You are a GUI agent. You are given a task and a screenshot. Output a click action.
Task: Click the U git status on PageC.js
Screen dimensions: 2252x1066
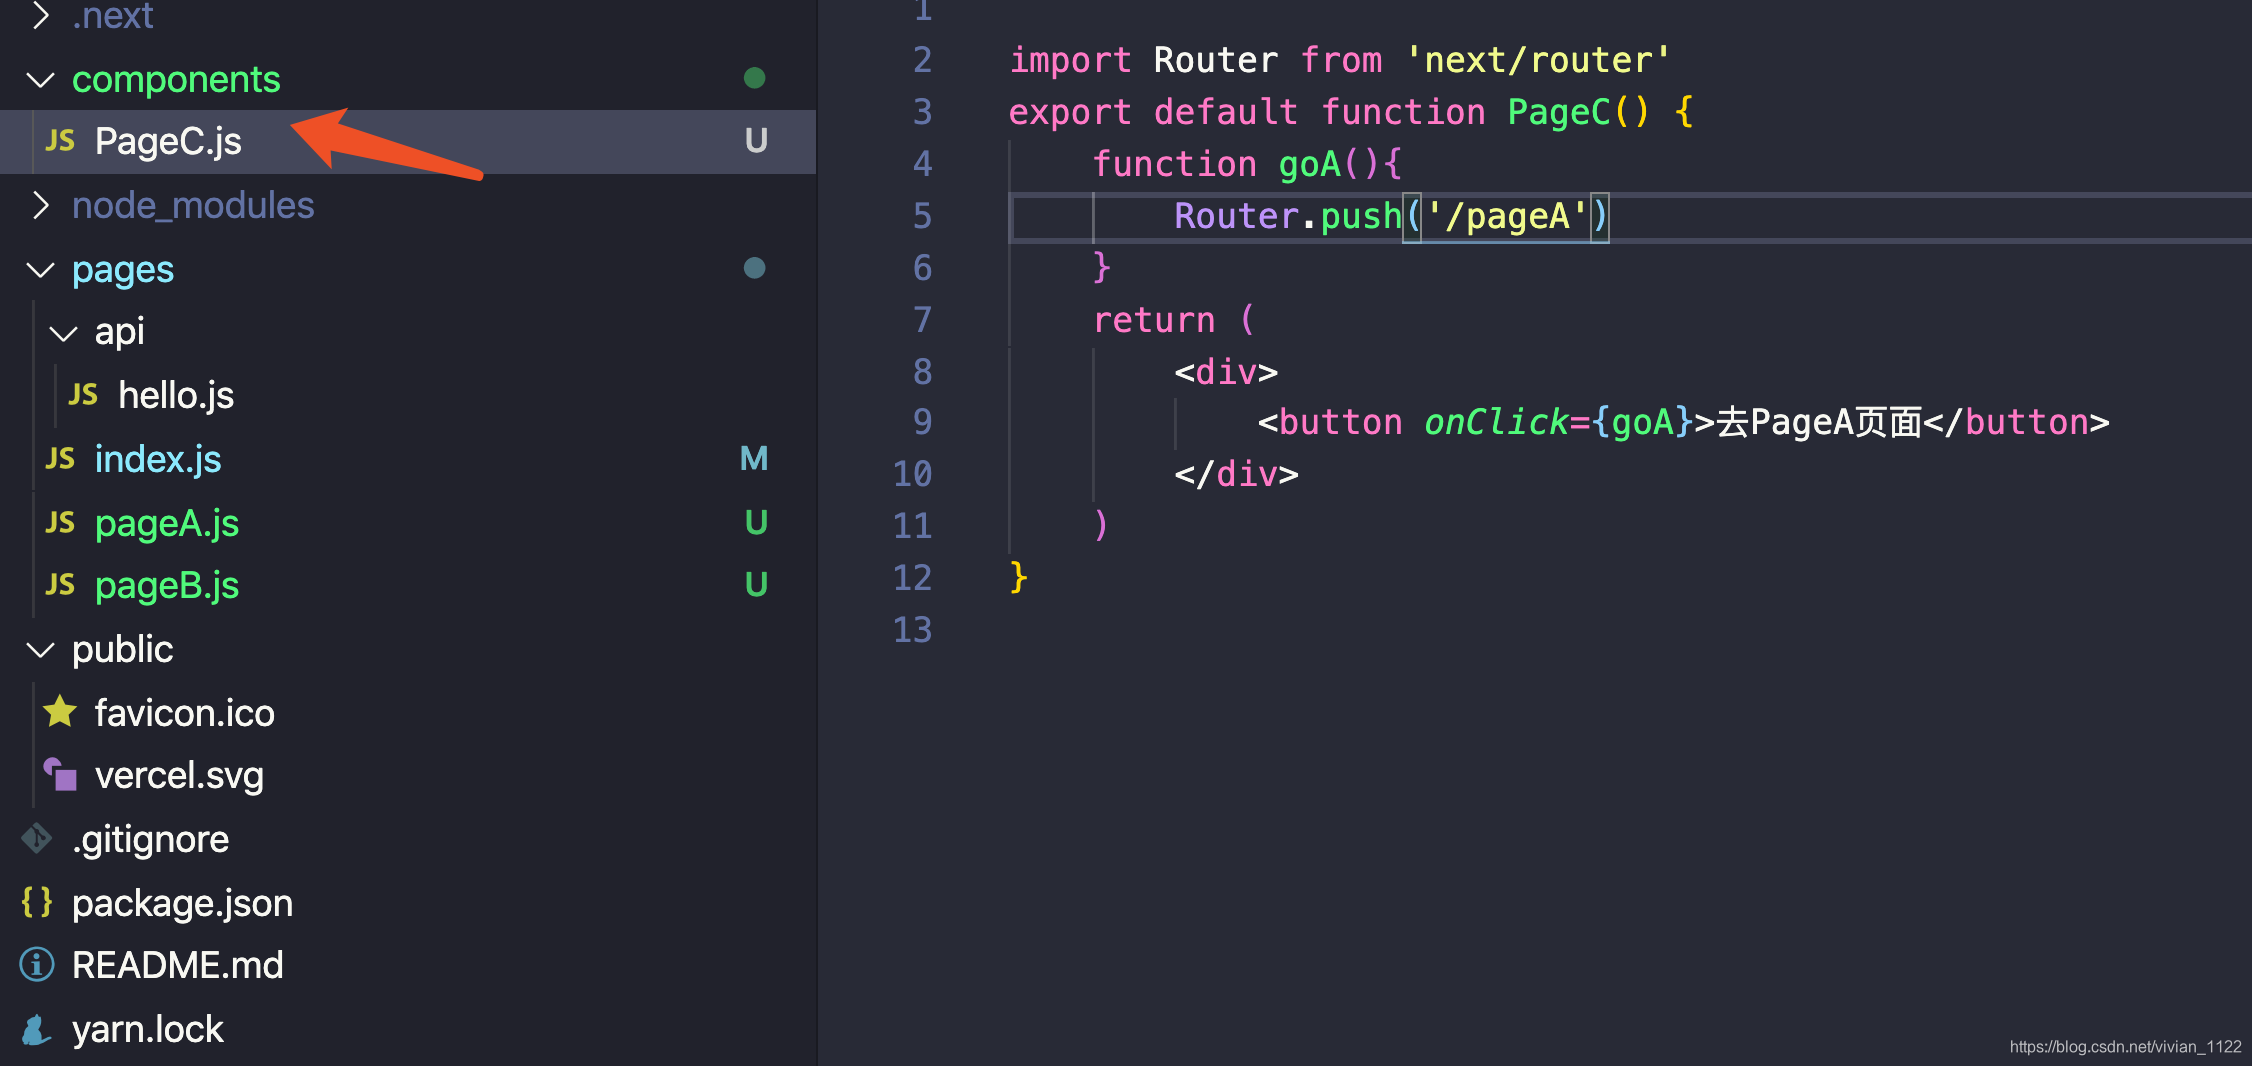pos(756,141)
